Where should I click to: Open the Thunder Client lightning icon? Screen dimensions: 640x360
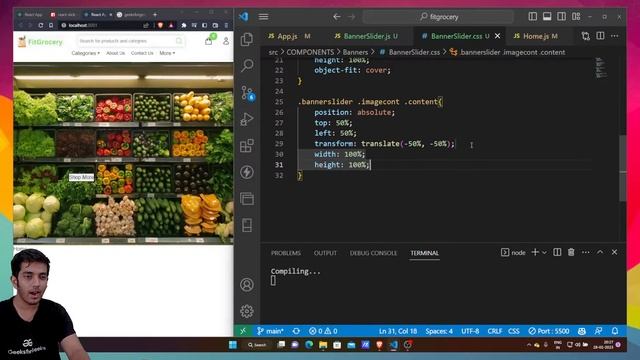(x=247, y=172)
